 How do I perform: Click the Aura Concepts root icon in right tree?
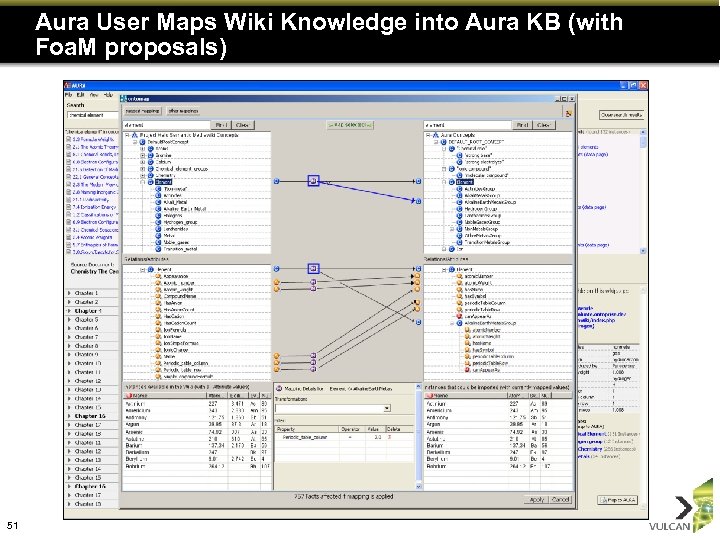pyautogui.click(x=435, y=135)
